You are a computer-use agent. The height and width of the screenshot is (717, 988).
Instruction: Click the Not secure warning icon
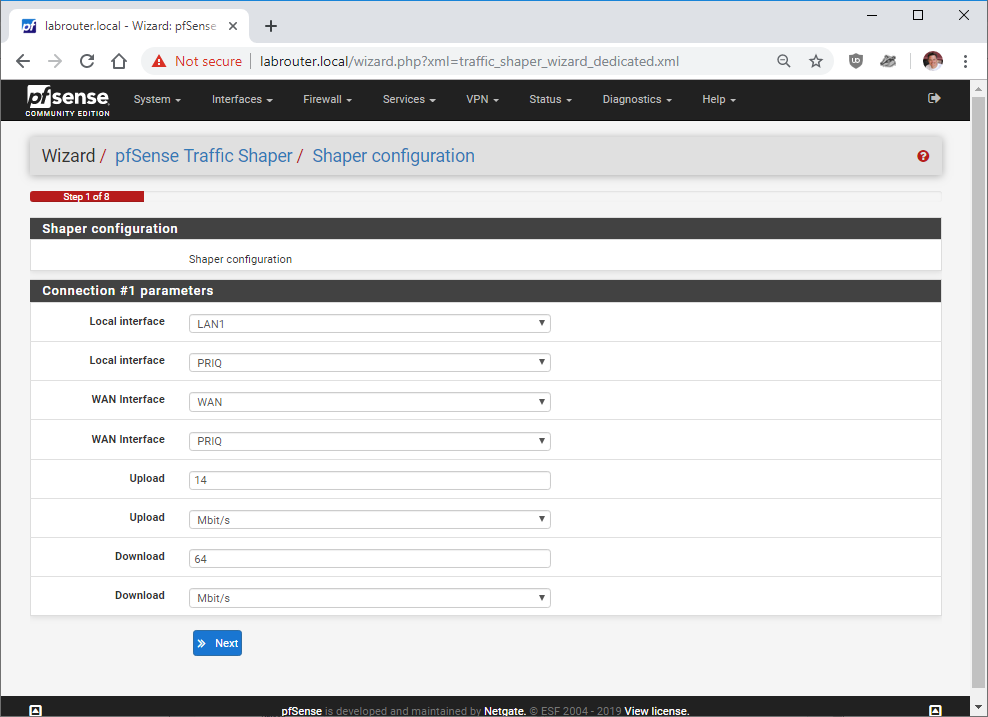click(159, 61)
